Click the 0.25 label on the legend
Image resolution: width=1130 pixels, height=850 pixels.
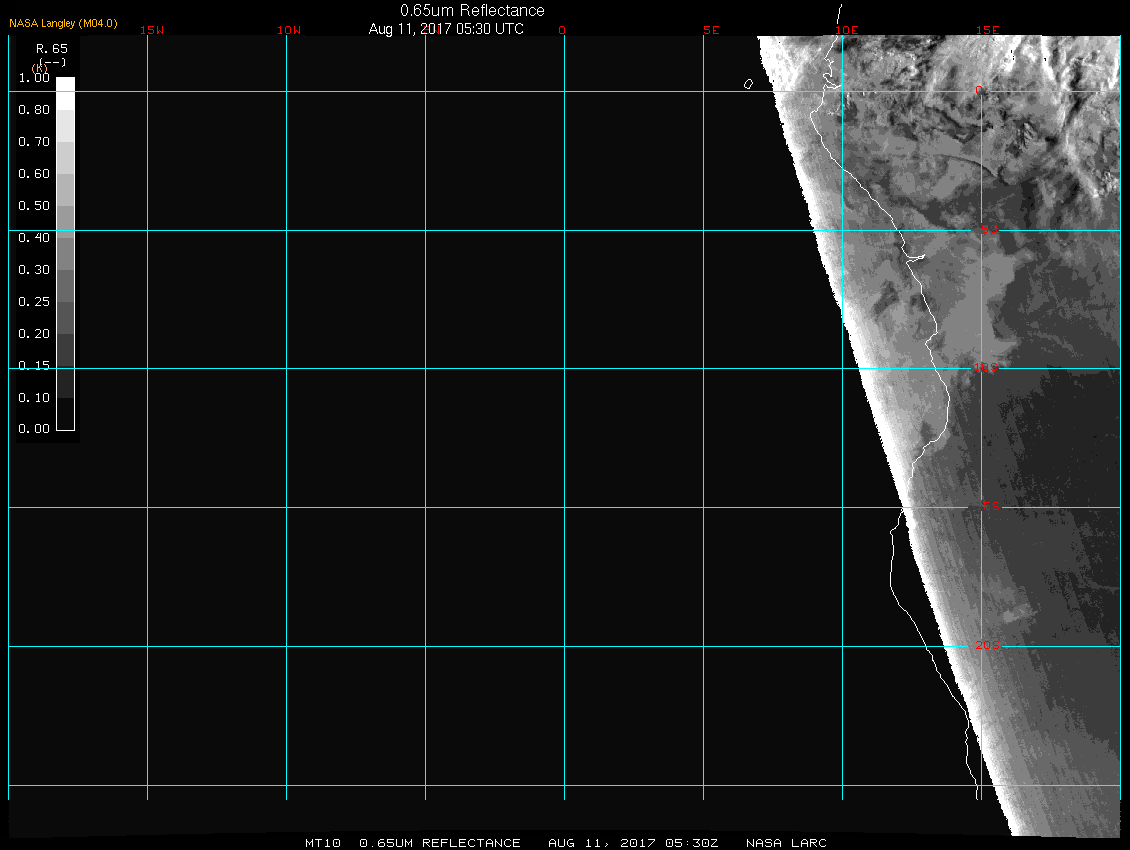point(34,302)
